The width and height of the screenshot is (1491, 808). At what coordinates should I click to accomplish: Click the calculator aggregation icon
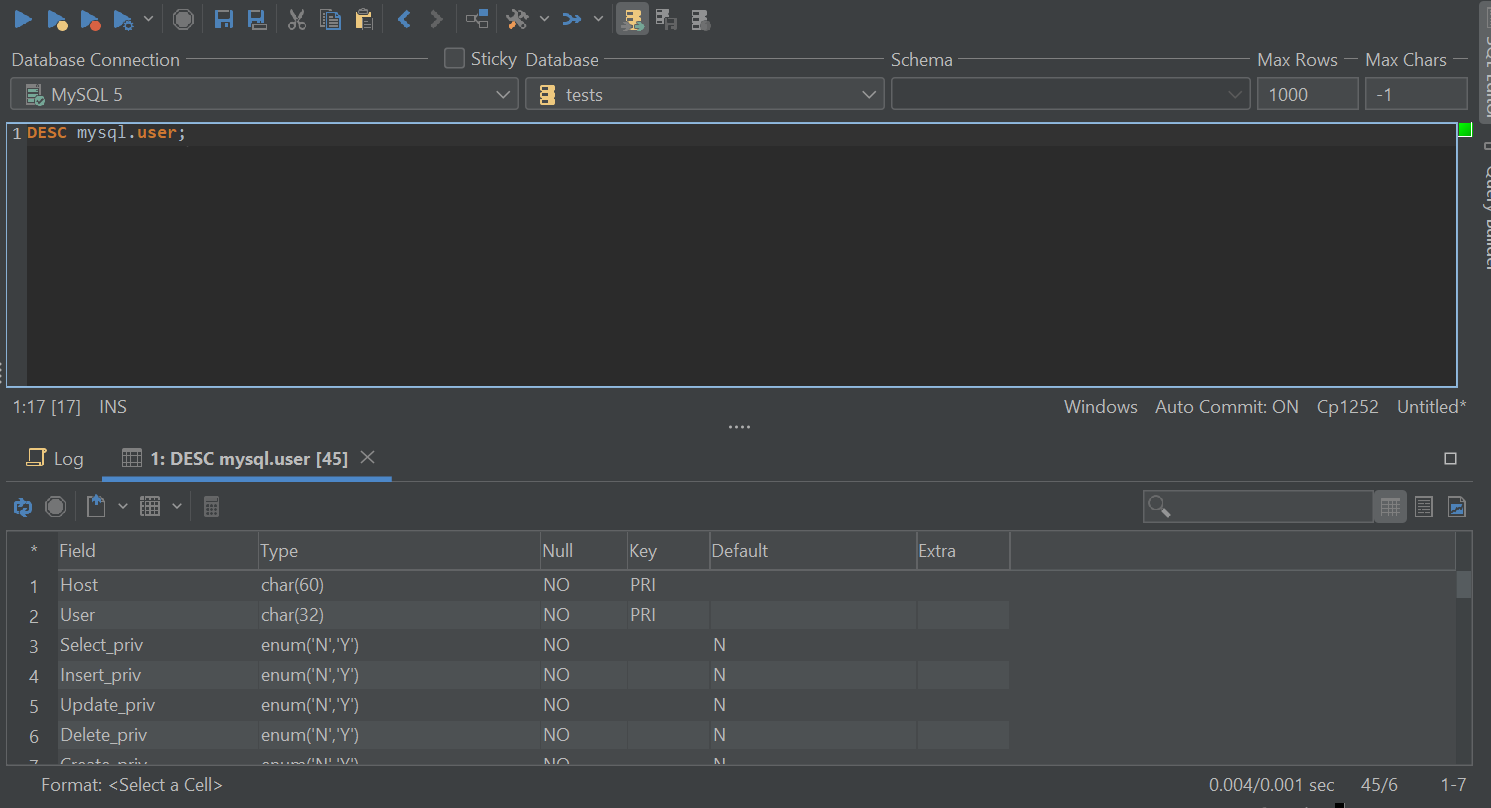click(x=211, y=506)
